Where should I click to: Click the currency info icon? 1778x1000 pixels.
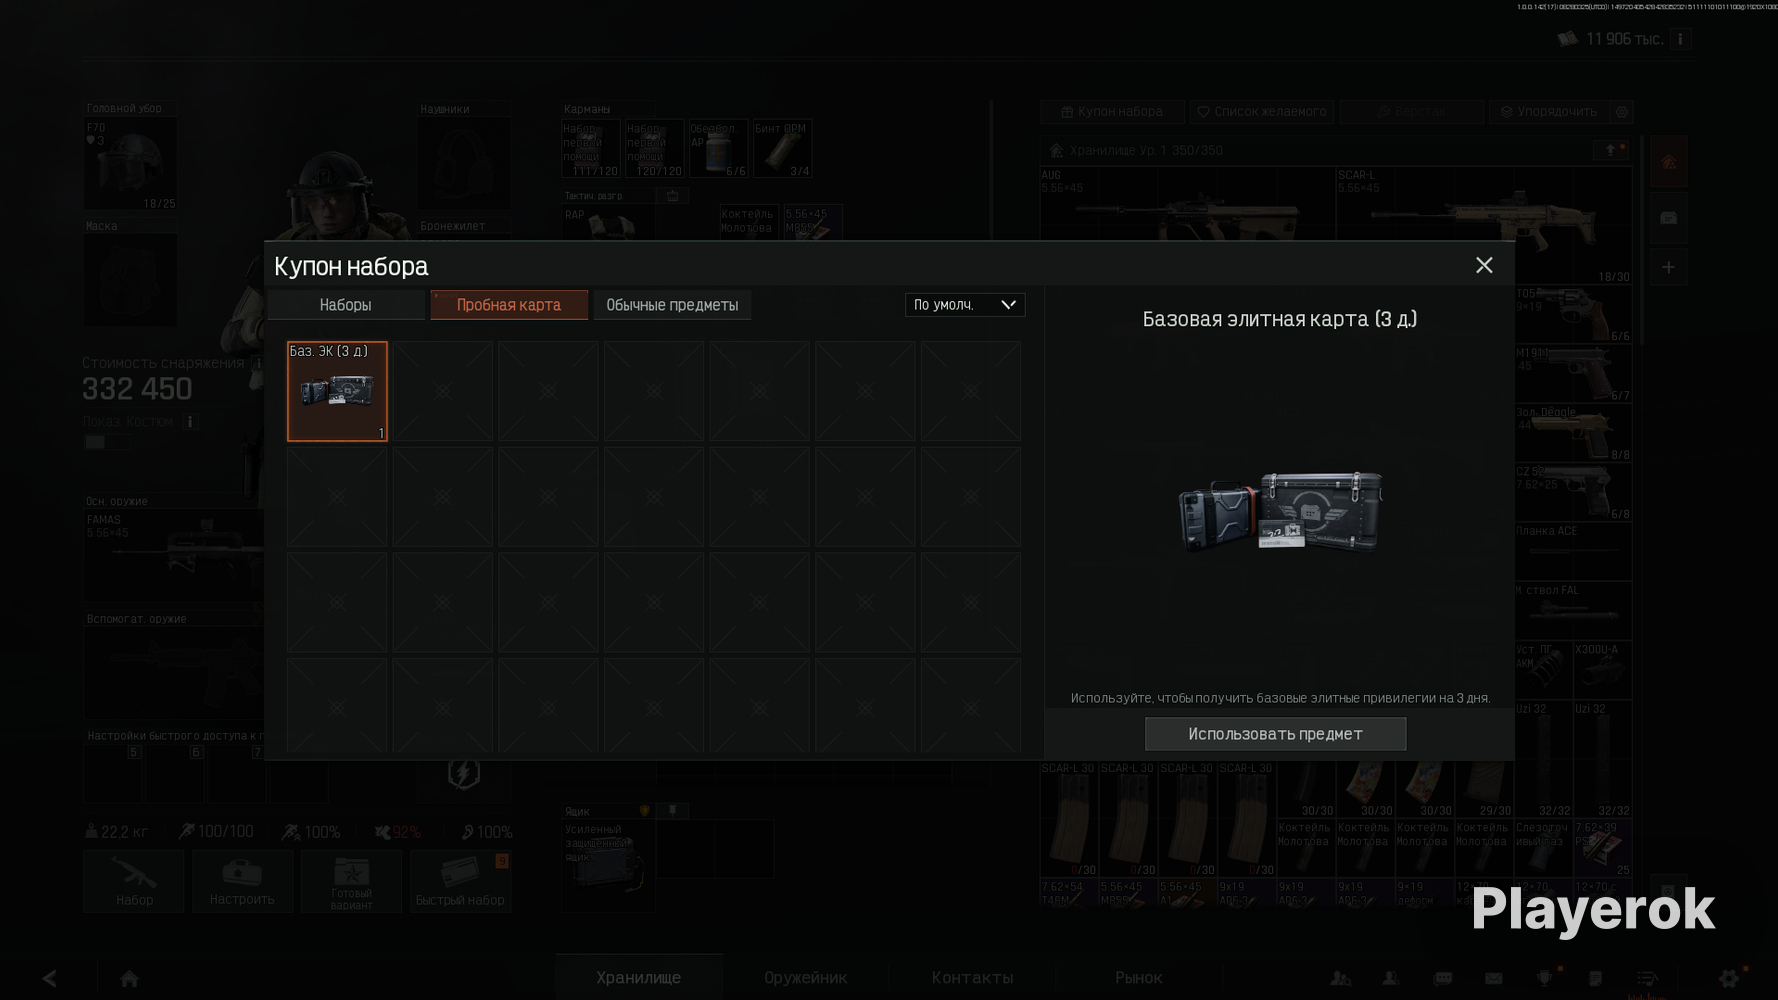1680,39
